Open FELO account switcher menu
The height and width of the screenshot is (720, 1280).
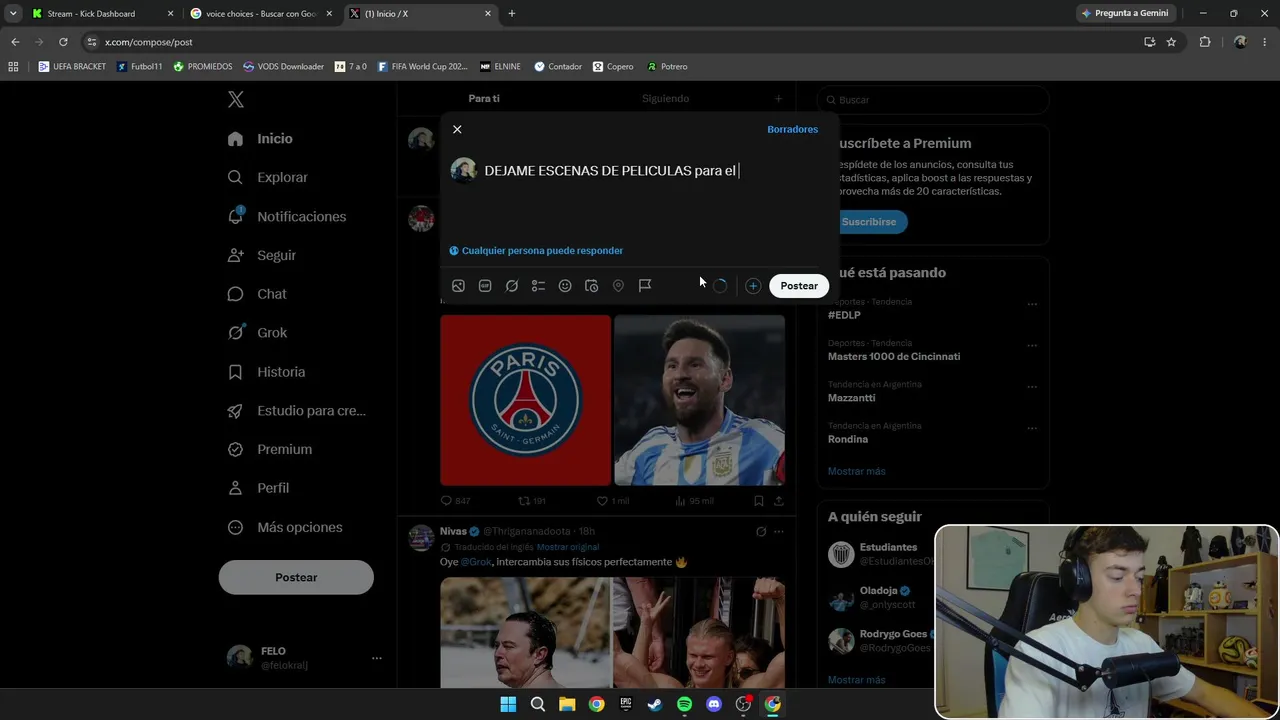coord(305,657)
